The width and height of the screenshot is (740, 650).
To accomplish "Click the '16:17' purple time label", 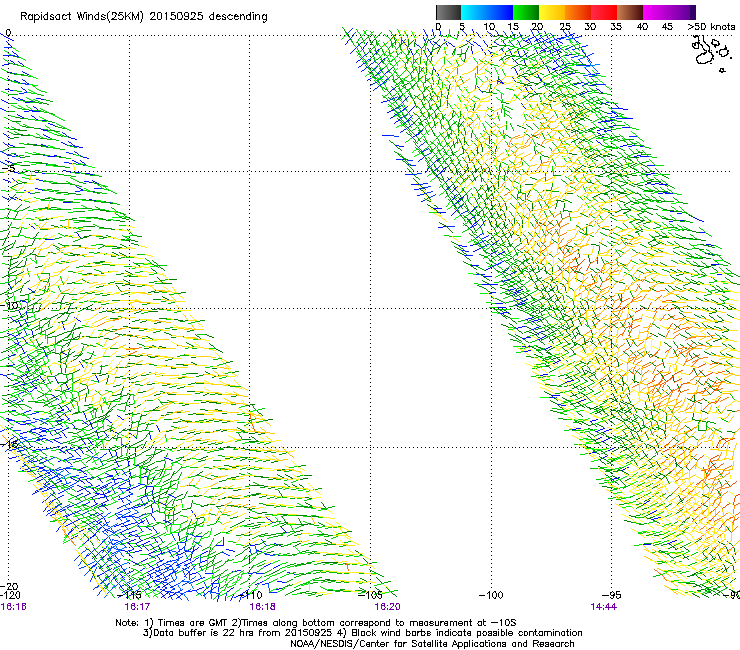I will (137, 607).
